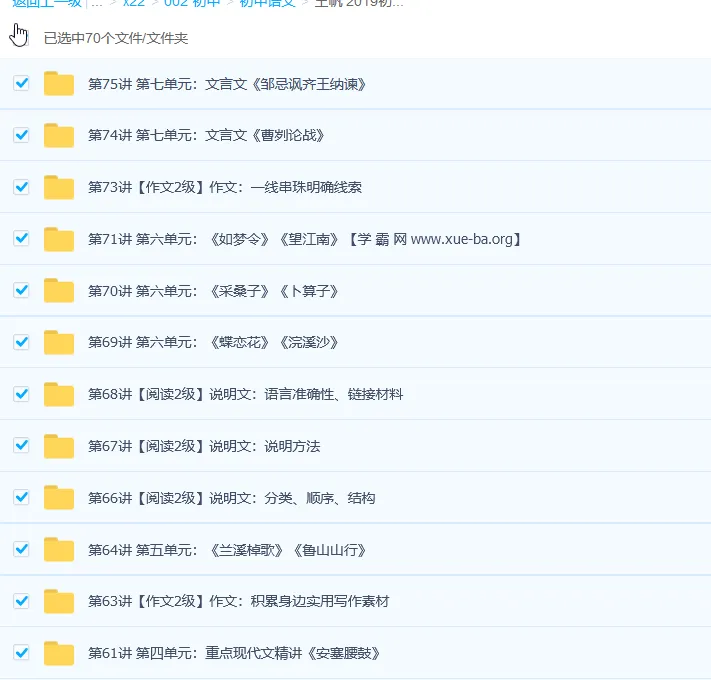Go to 初中语文 in breadcrumb path
Viewport: 711px width, 680px height.
[x=267, y=3]
